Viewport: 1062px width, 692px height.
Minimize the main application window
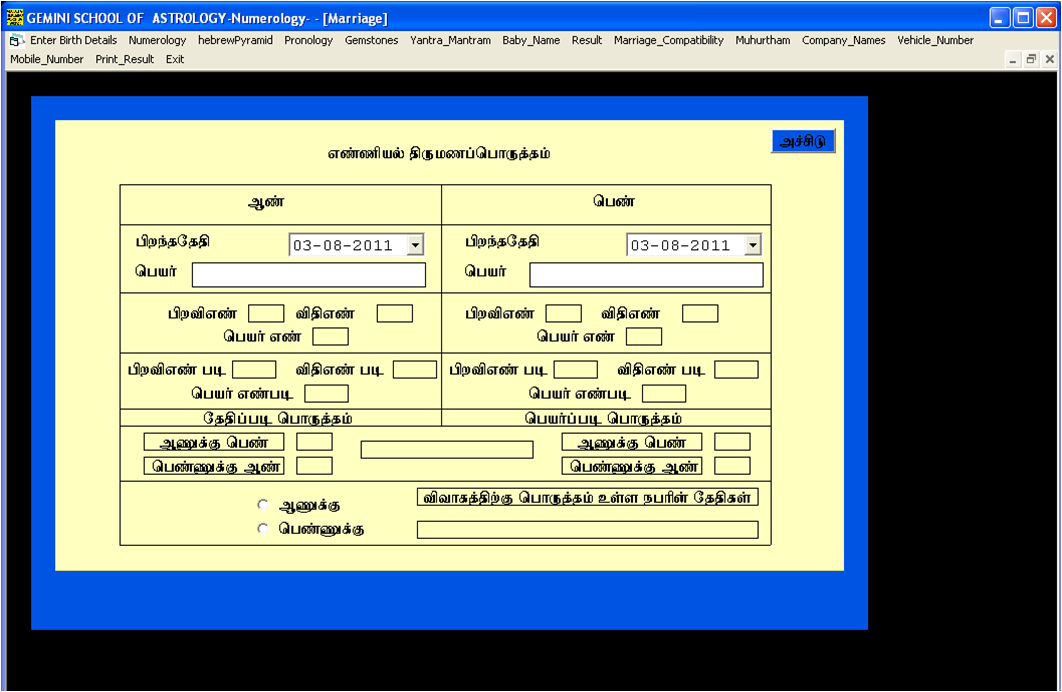pyautogui.click(x=1000, y=18)
